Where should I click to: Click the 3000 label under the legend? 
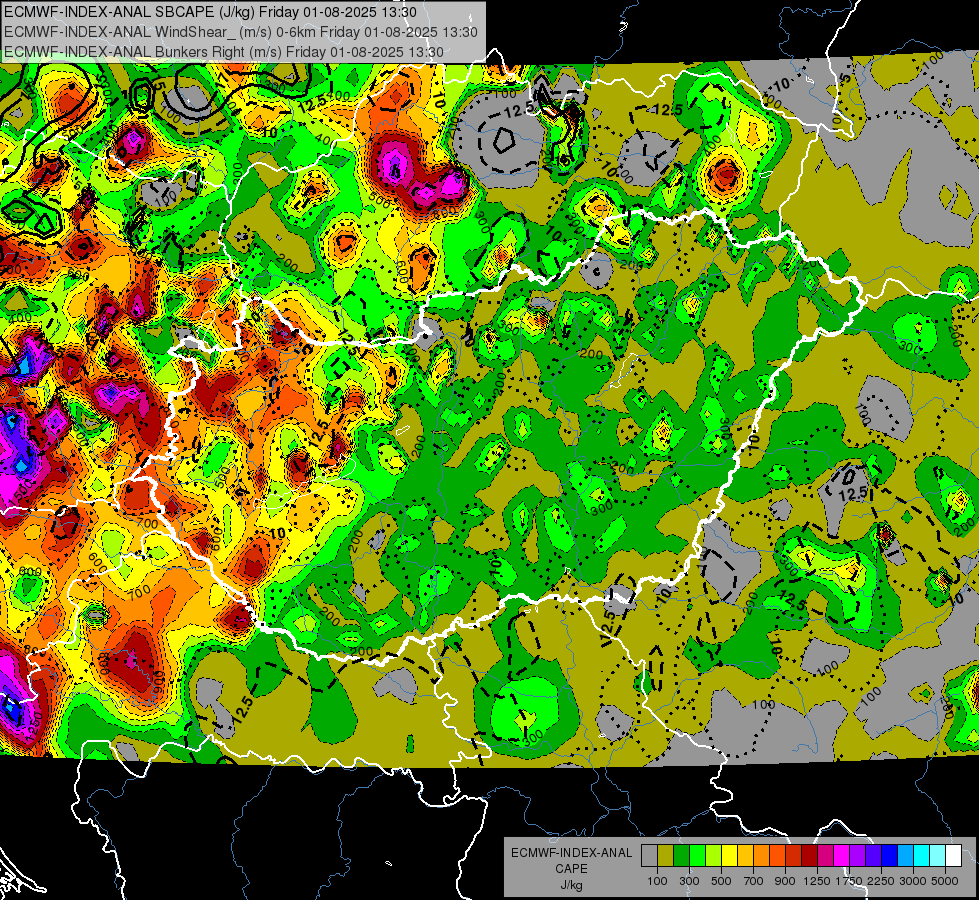[x=913, y=881]
